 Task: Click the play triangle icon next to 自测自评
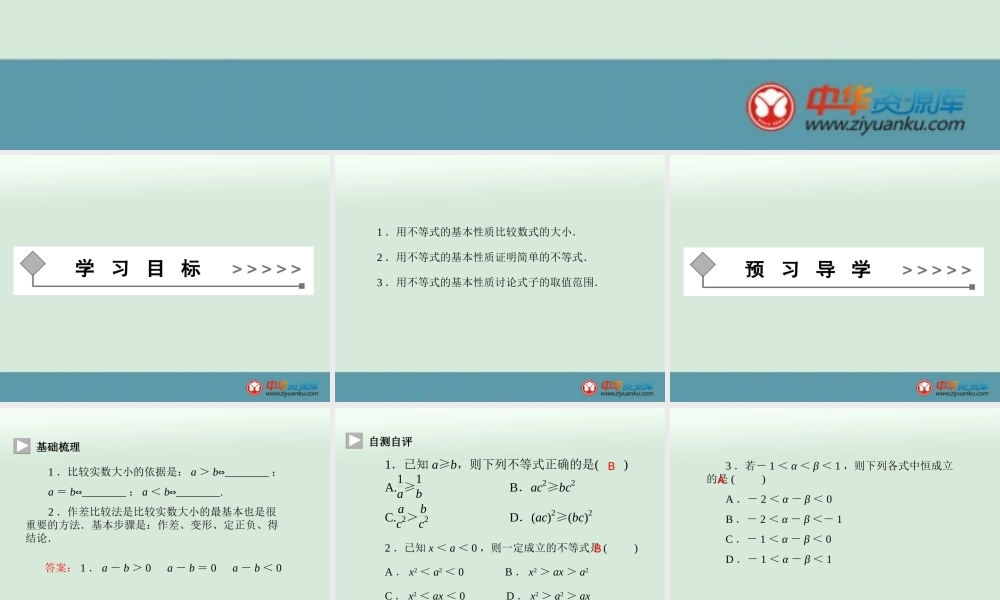click(354, 441)
